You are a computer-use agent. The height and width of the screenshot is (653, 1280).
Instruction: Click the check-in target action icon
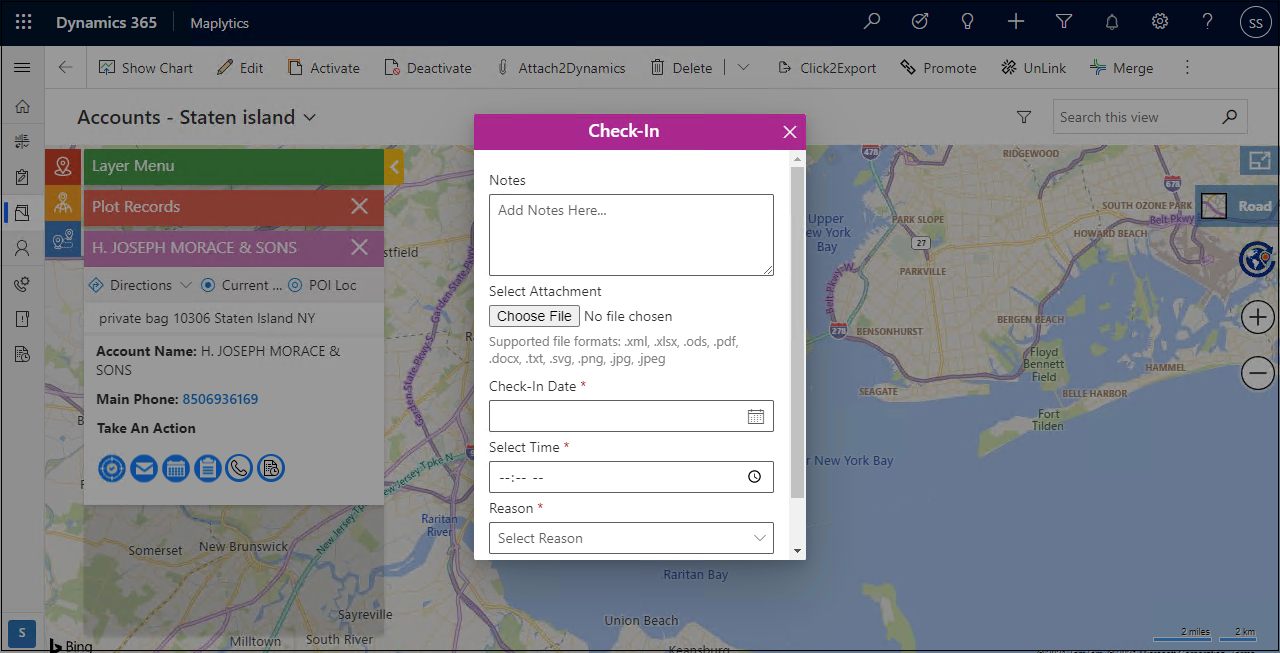[112, 468]
